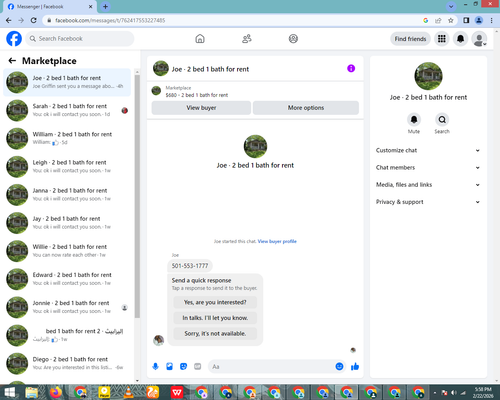The image size is (500, 400).
Task: Open Leigh conversation in chat list
Action: [67, 167]
